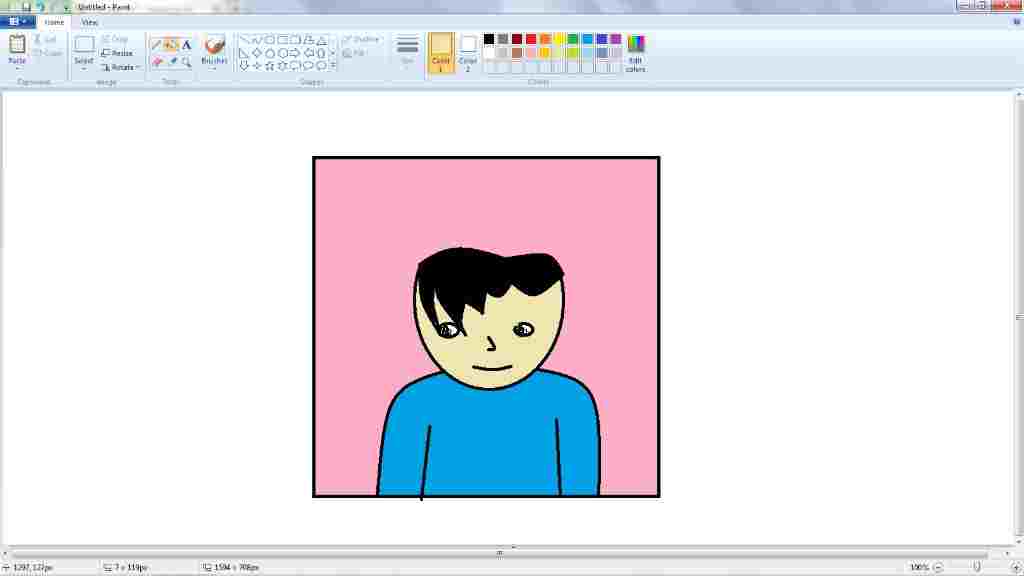Choose the Four-point star shape
This screenshot has height=576, width=1024.
click(257, 65)
